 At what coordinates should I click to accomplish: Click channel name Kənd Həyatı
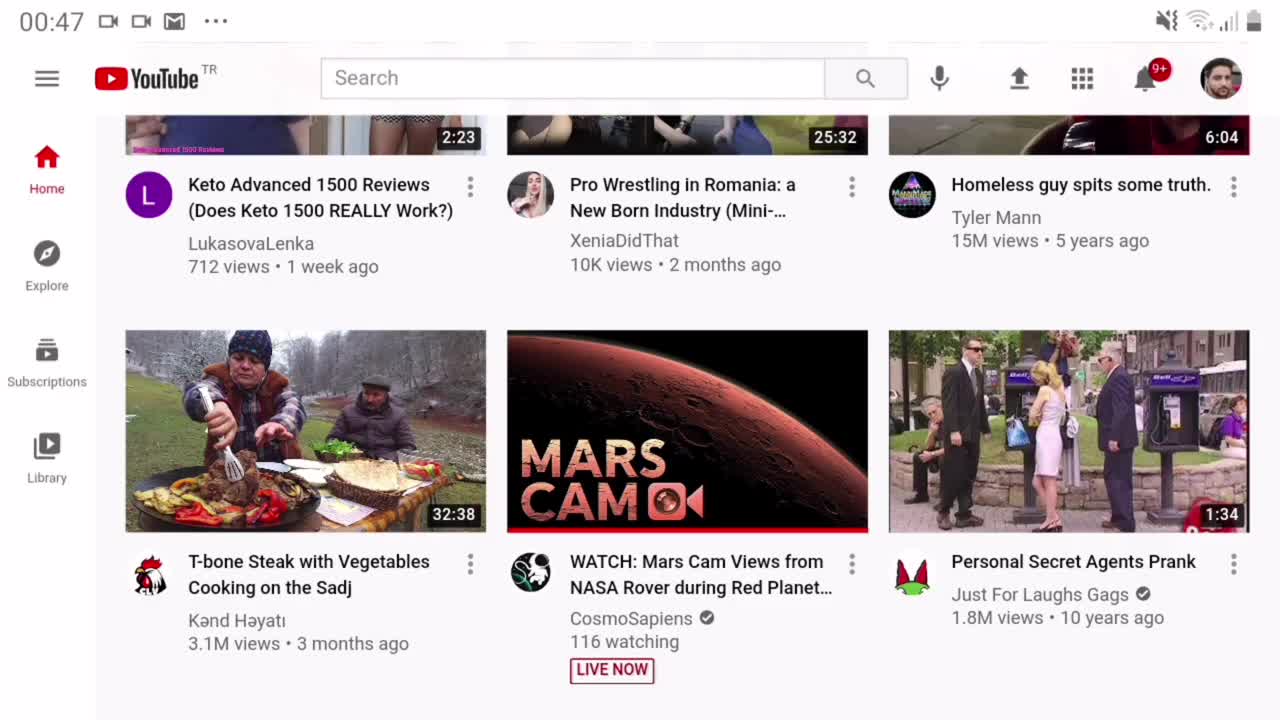click(x=237, y=621)
